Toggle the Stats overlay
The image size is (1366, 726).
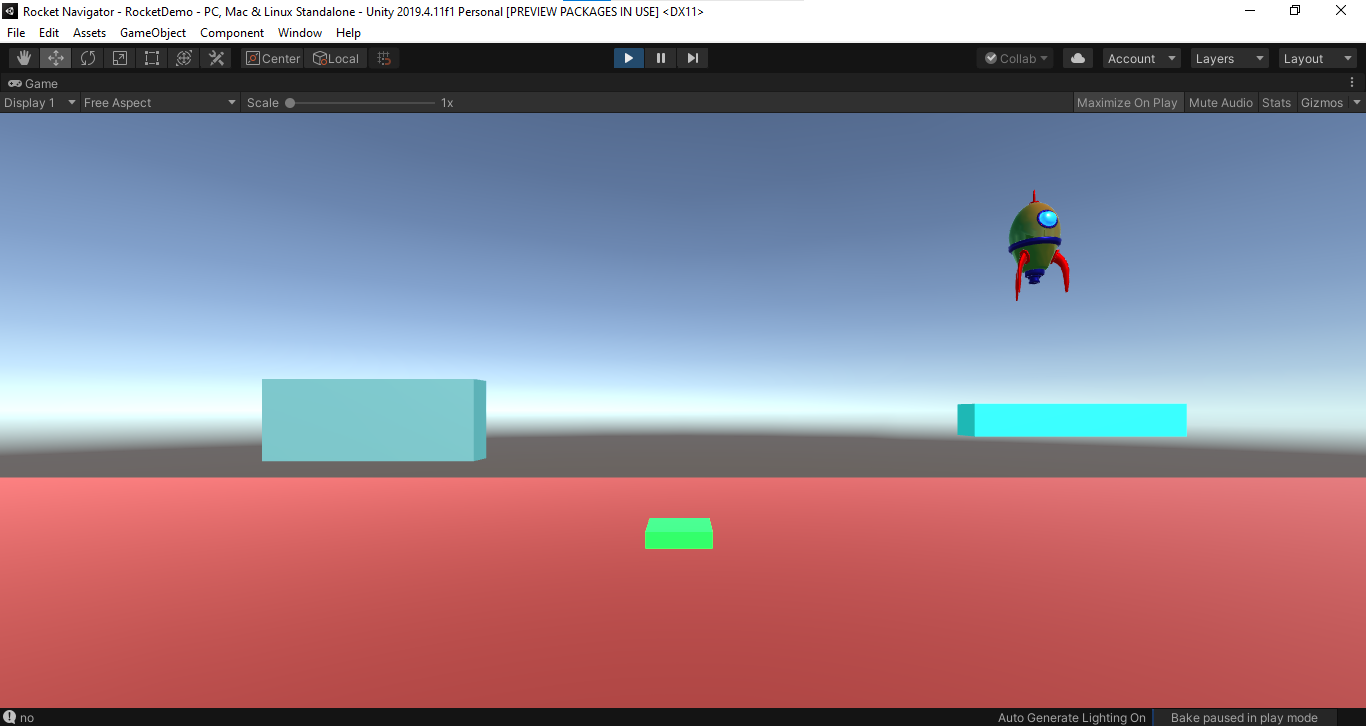tap(1277, 102)
